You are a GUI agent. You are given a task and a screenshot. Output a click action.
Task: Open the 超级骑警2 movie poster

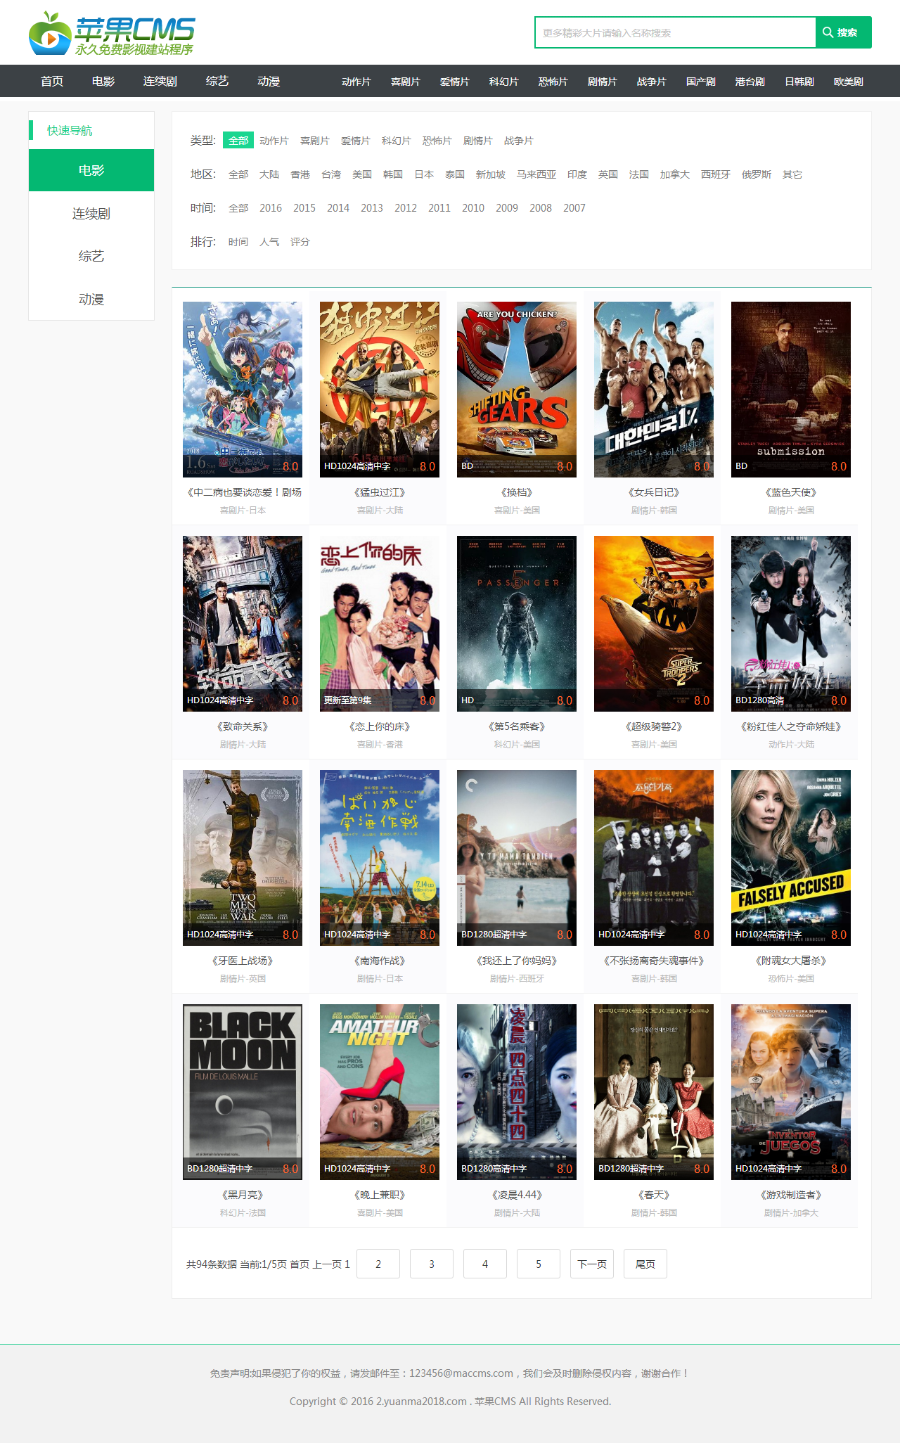pyautogui.click(x=653, y=623)
